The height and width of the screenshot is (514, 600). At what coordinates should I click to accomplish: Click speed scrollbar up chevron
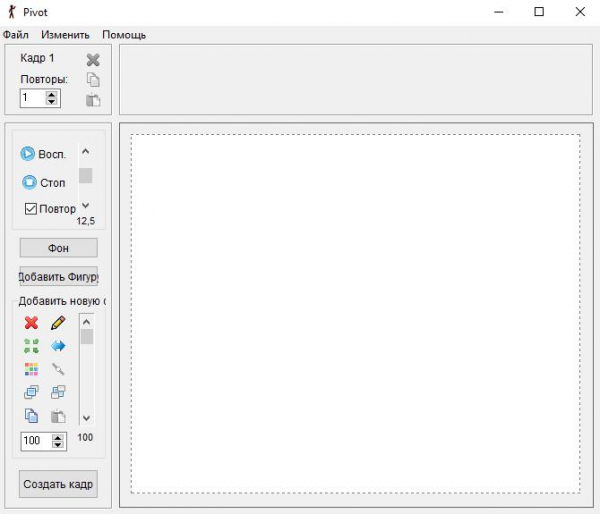click(x=86, y=152)
